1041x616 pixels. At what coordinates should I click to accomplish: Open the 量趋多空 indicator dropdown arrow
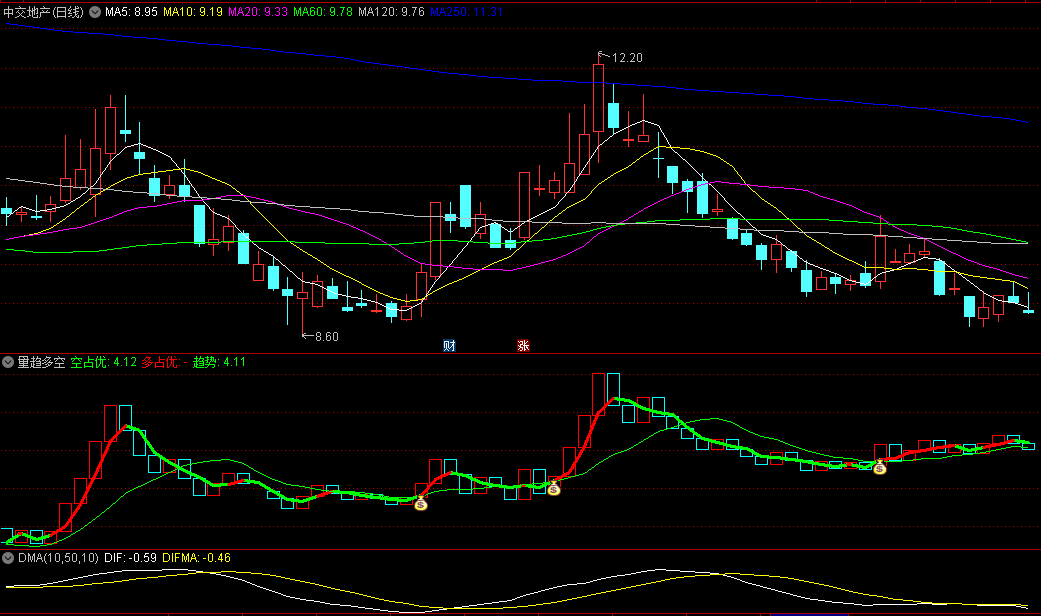pos(8,362)
